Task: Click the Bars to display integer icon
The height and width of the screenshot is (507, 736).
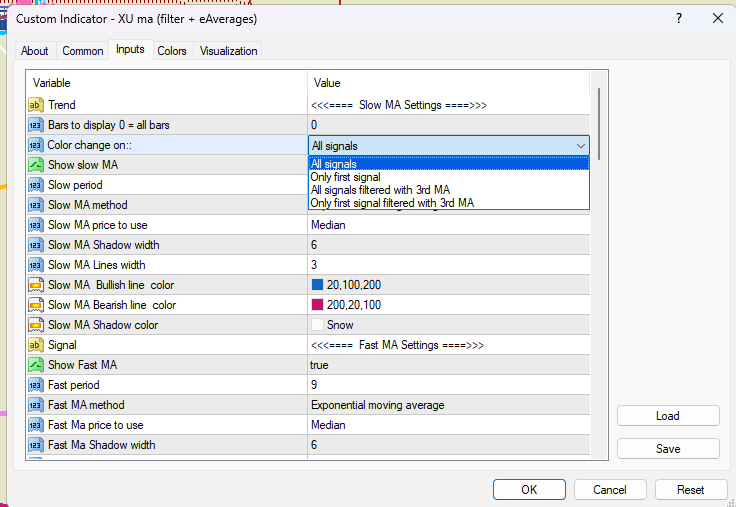Action: [x=35, y=125]
